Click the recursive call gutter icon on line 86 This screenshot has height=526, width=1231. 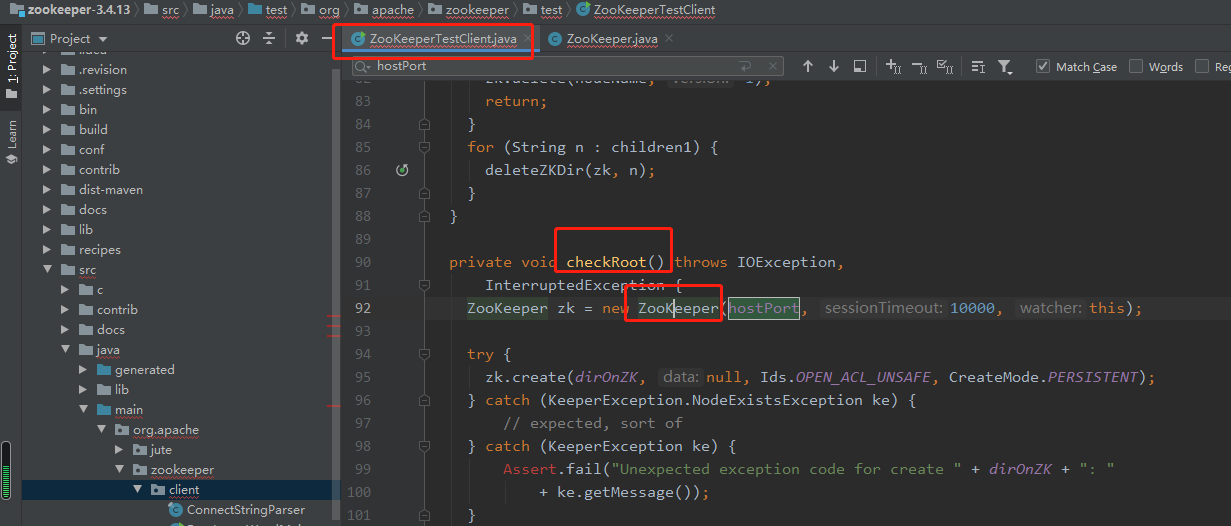coord(402,170)
